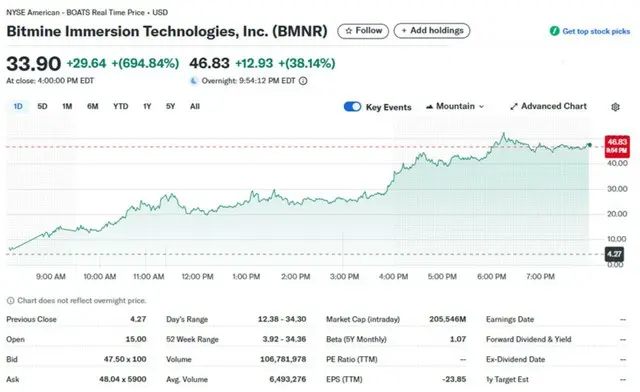The image size is (640, 392).
Task: Select the 6M range tab
Action: (x=93, y=107)
